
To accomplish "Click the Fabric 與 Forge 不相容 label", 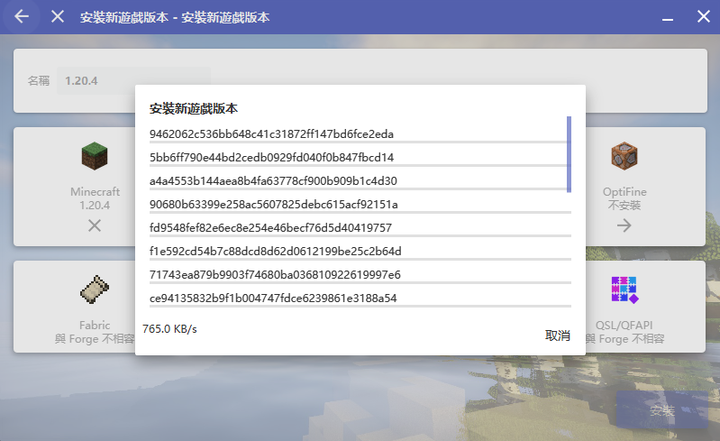I will click(x=95, y=332).
